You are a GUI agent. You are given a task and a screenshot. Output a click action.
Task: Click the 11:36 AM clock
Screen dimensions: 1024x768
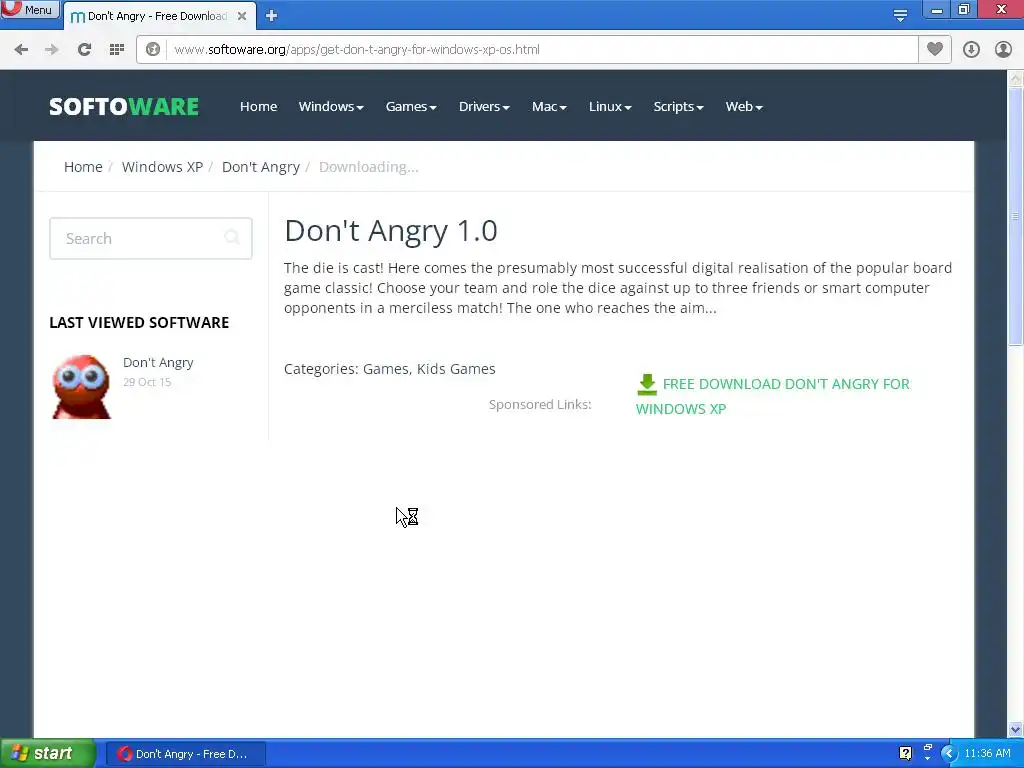click(987, 754)
